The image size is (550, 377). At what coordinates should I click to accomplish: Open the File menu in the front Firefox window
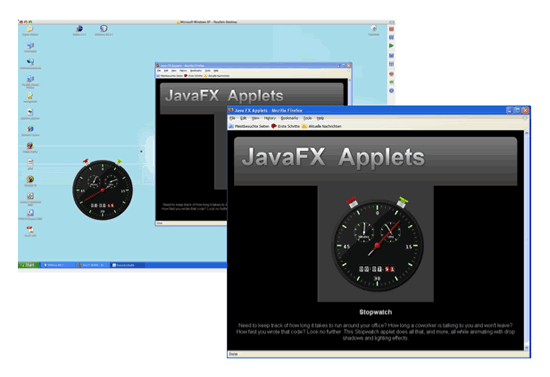(x=232, y=119)
